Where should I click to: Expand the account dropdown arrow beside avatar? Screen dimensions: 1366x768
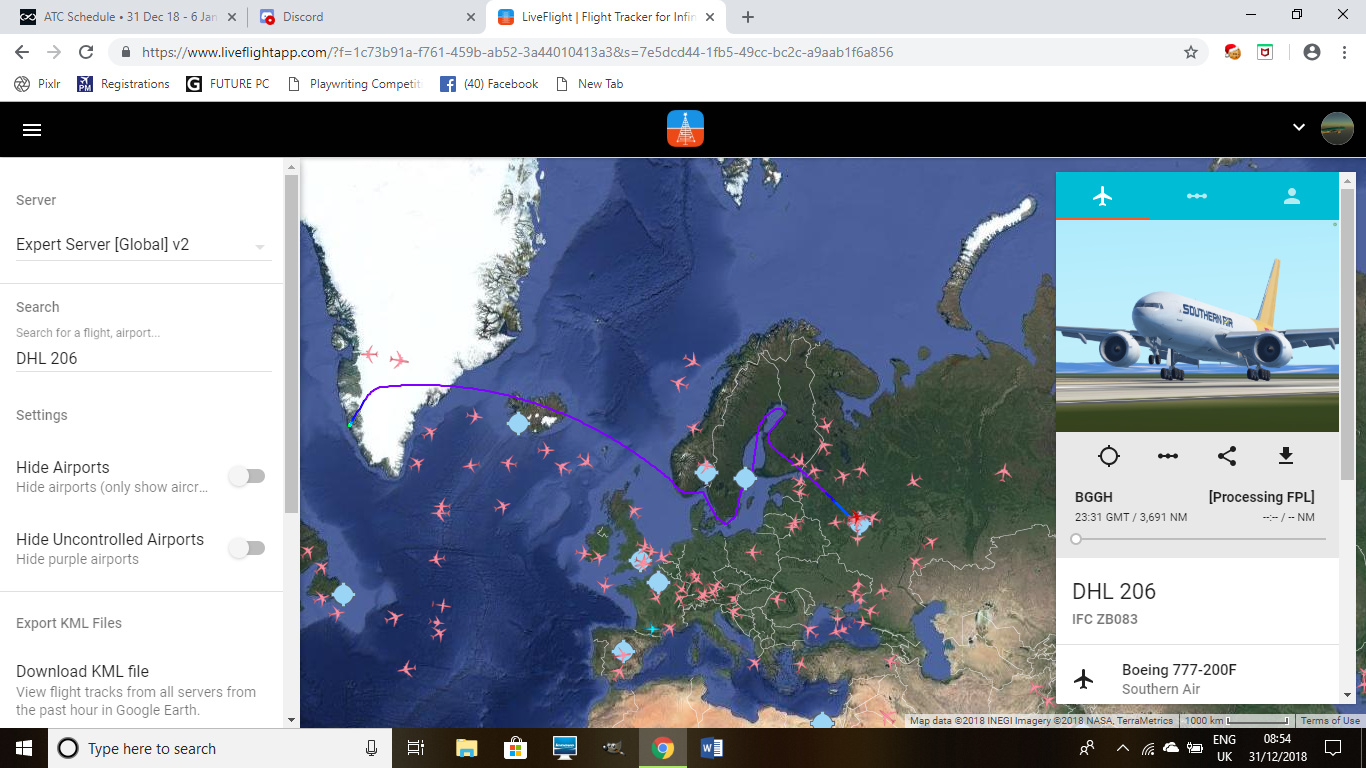click(x=1298, y=128)
